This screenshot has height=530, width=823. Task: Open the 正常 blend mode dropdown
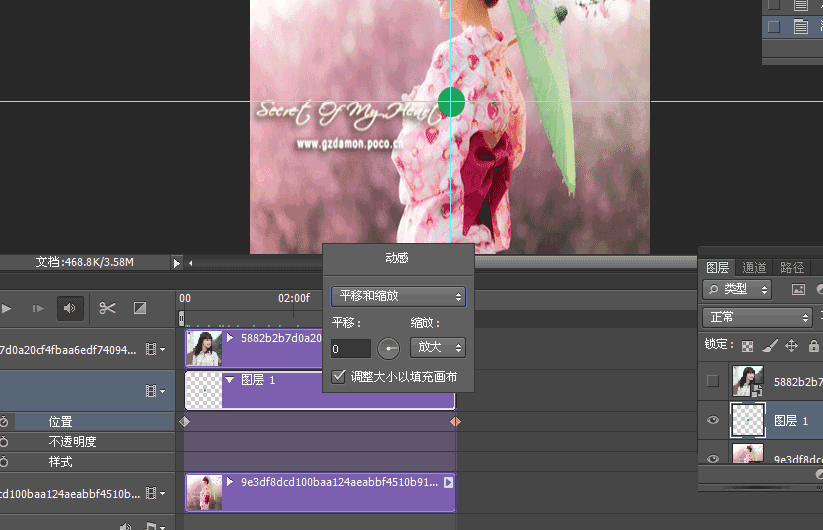[x=757, y=317]
